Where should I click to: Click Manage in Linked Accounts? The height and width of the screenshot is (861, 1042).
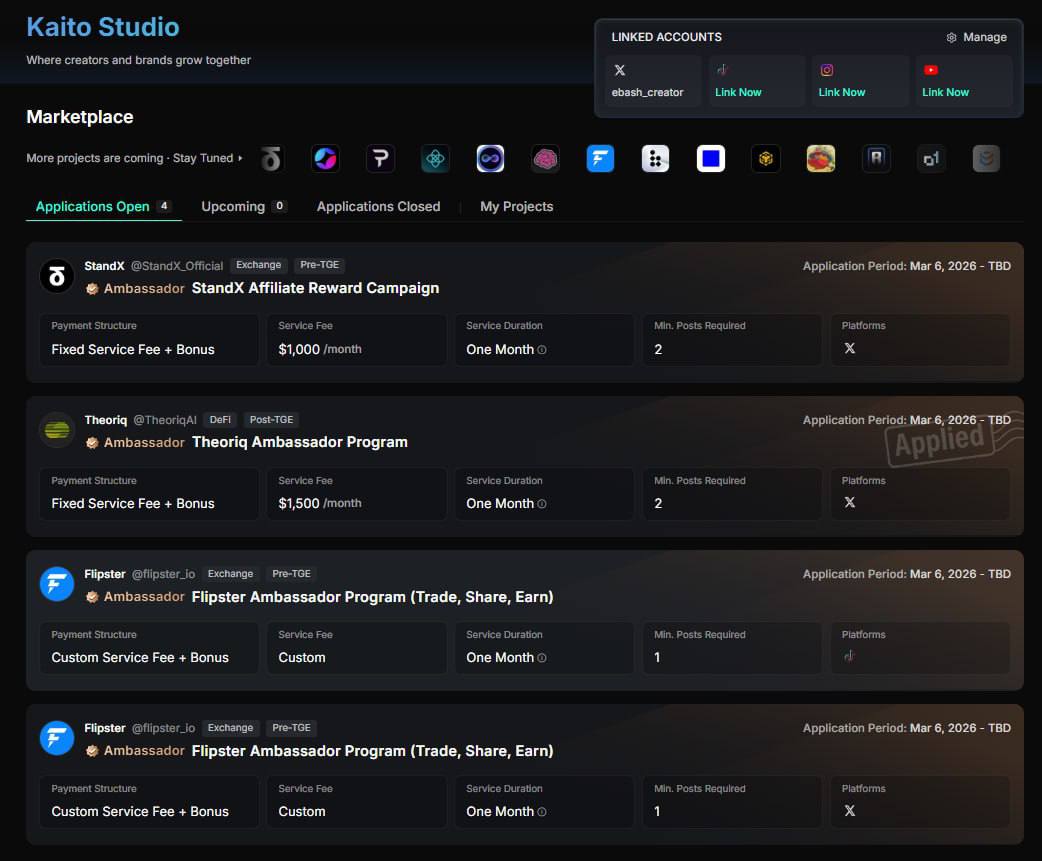976,37
